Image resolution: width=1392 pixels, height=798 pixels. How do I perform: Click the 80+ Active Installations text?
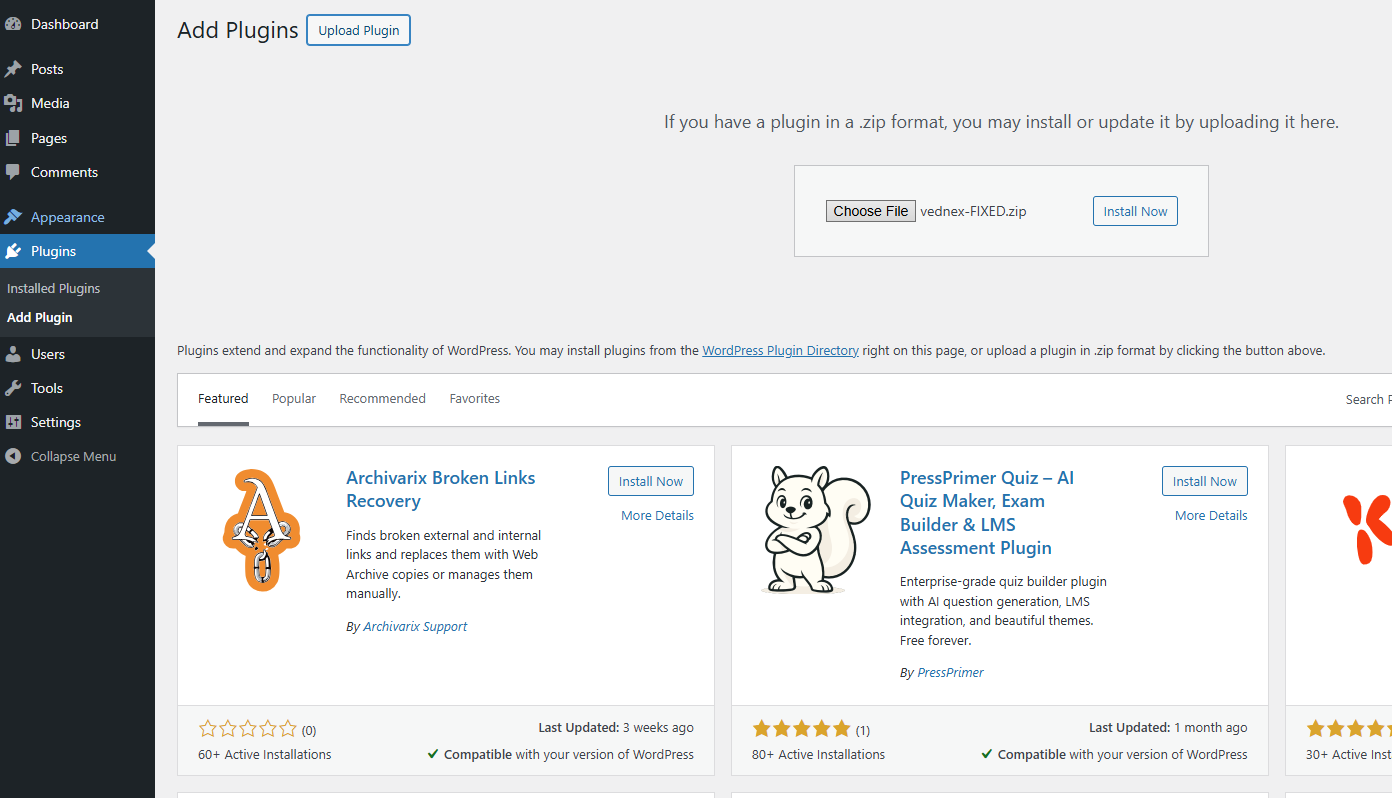click(819, 755)
